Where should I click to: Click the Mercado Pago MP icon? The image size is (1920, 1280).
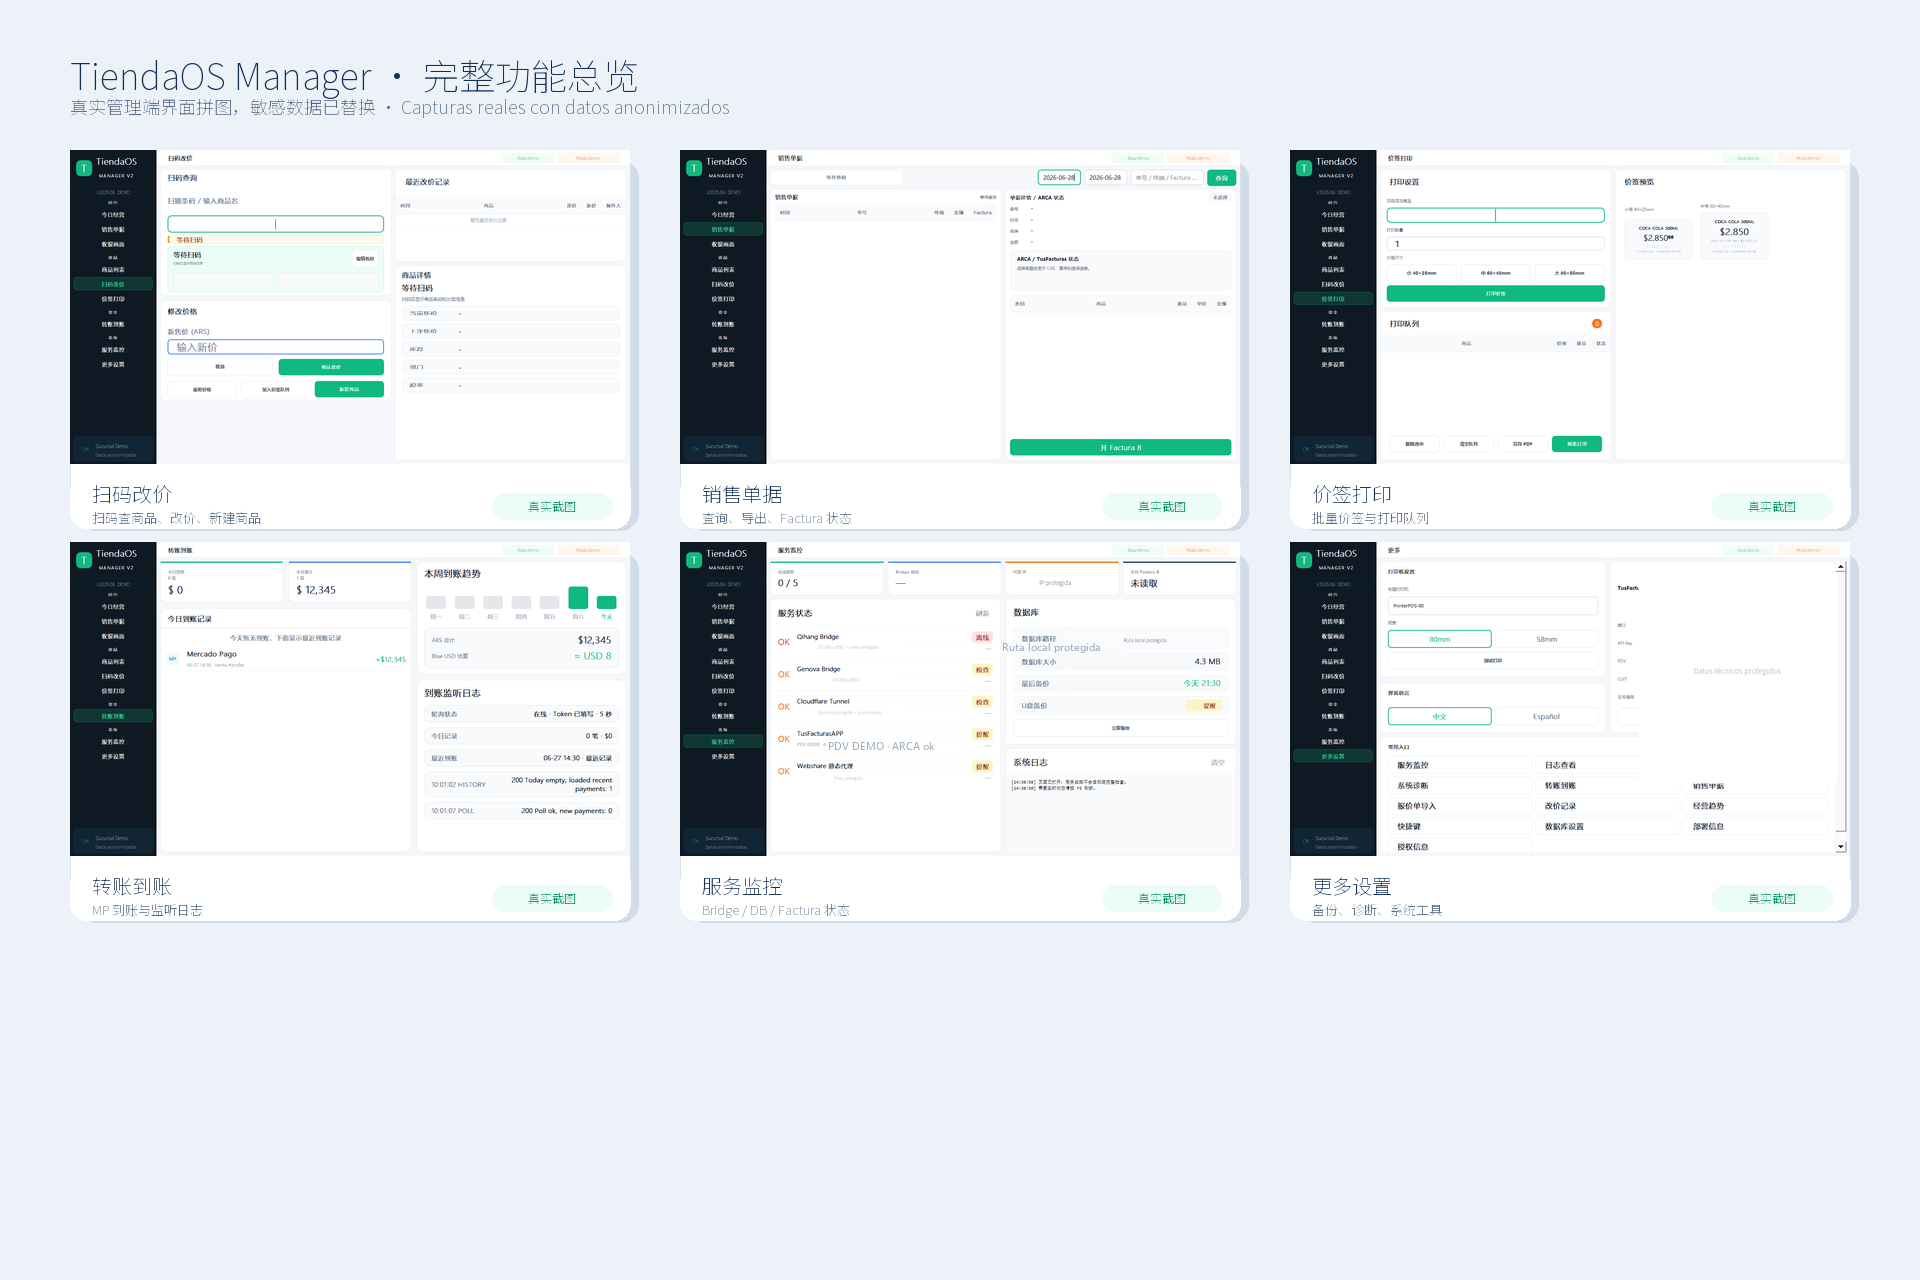[x=173, y=659]
